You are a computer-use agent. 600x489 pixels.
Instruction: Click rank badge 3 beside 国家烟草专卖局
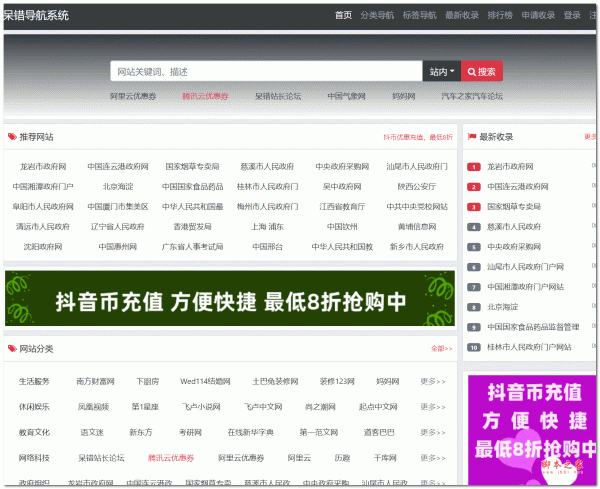(474, 207)
